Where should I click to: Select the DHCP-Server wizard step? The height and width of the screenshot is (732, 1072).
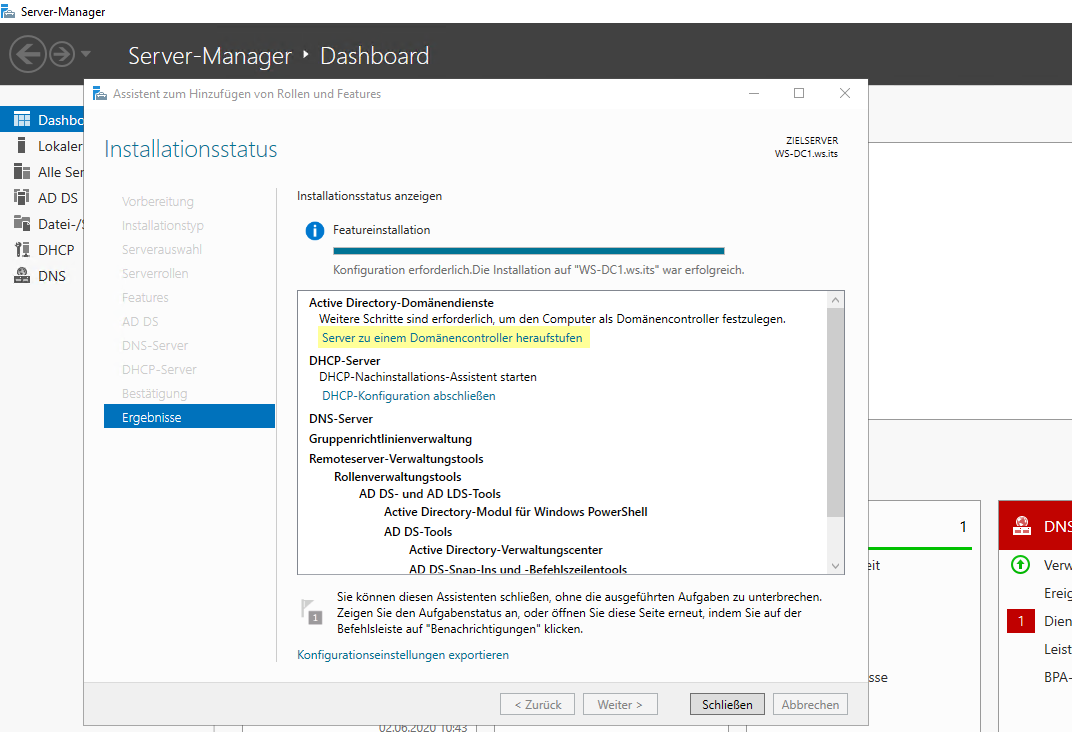(159, 369)
